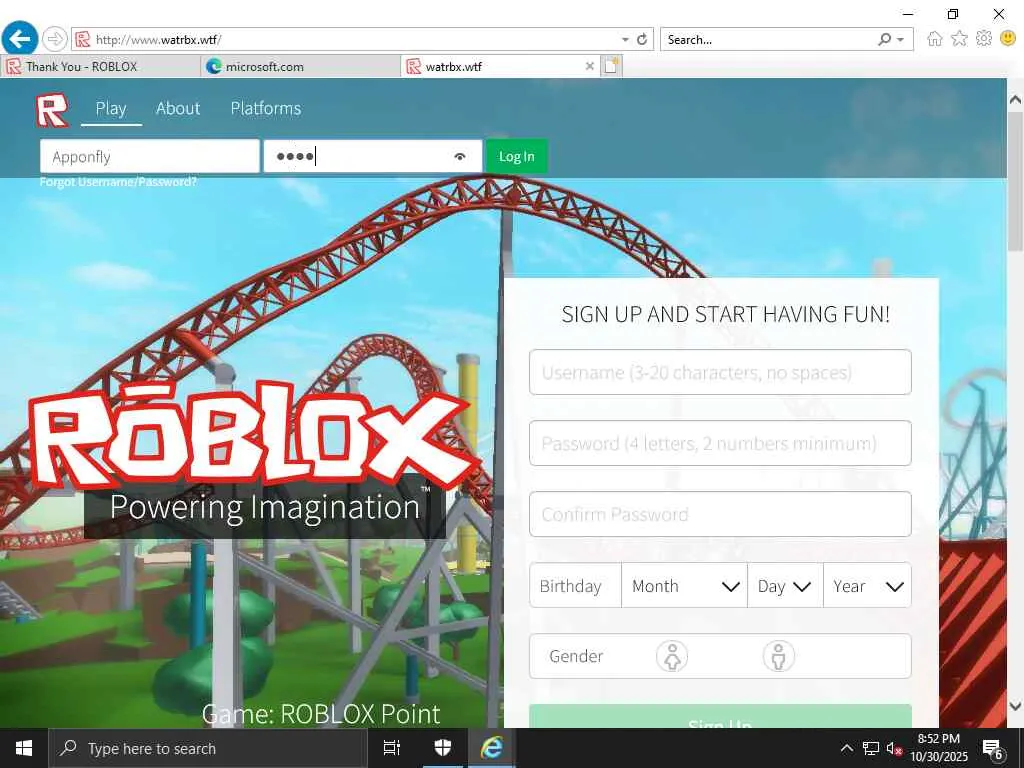Switch to the microsoft.com tab

(x=300, y=66)
